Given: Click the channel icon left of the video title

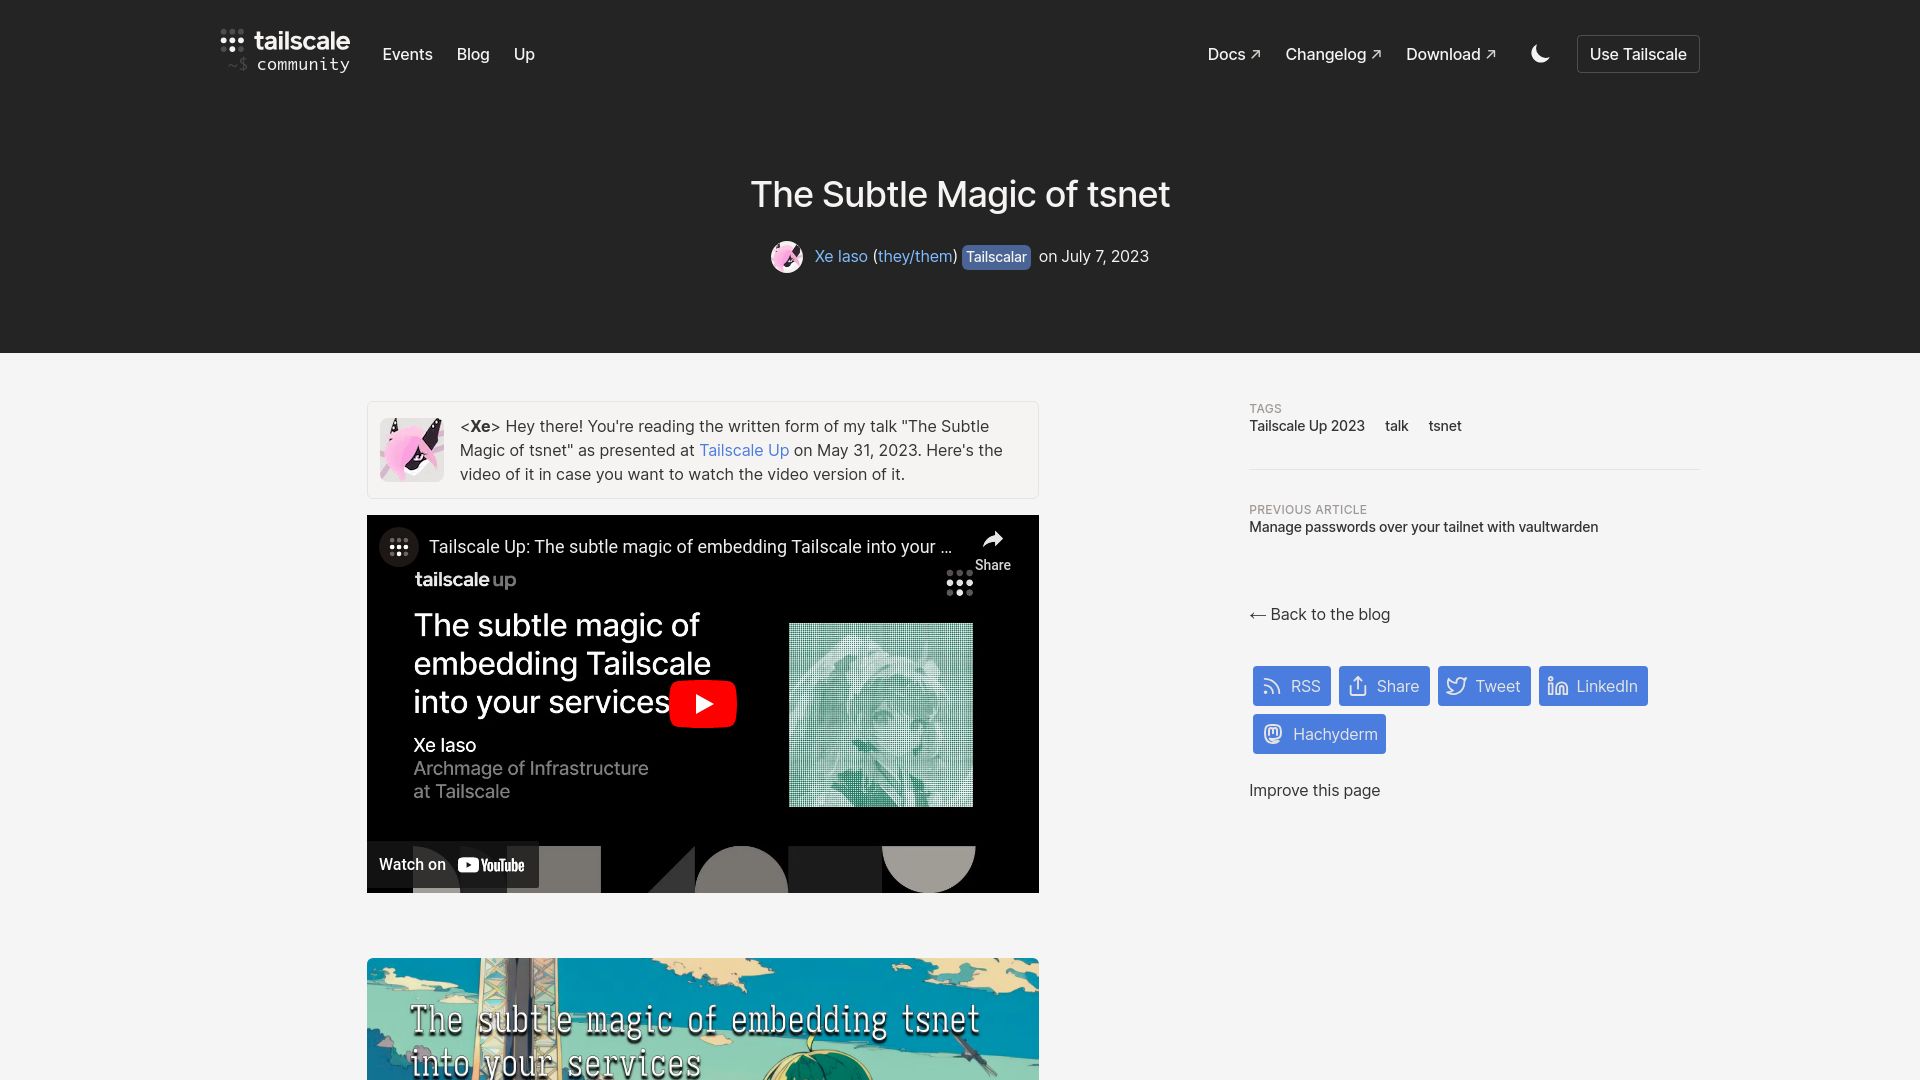Looking at the screenshot, I should [399, 547].
